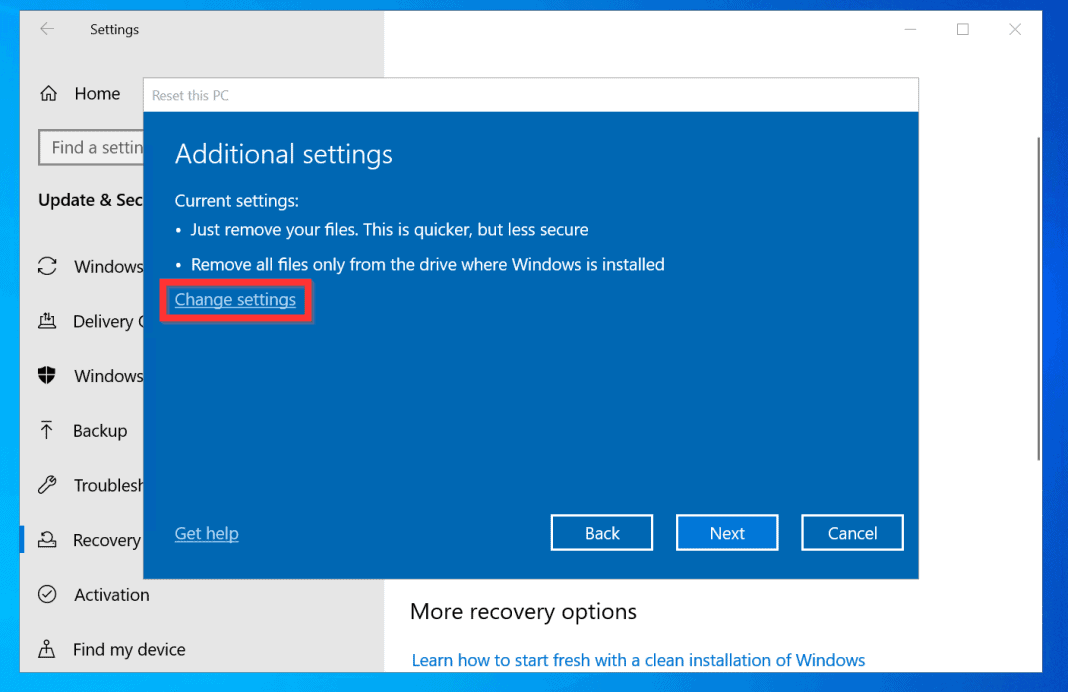Click the Change settings link

[x=235, y=300]
